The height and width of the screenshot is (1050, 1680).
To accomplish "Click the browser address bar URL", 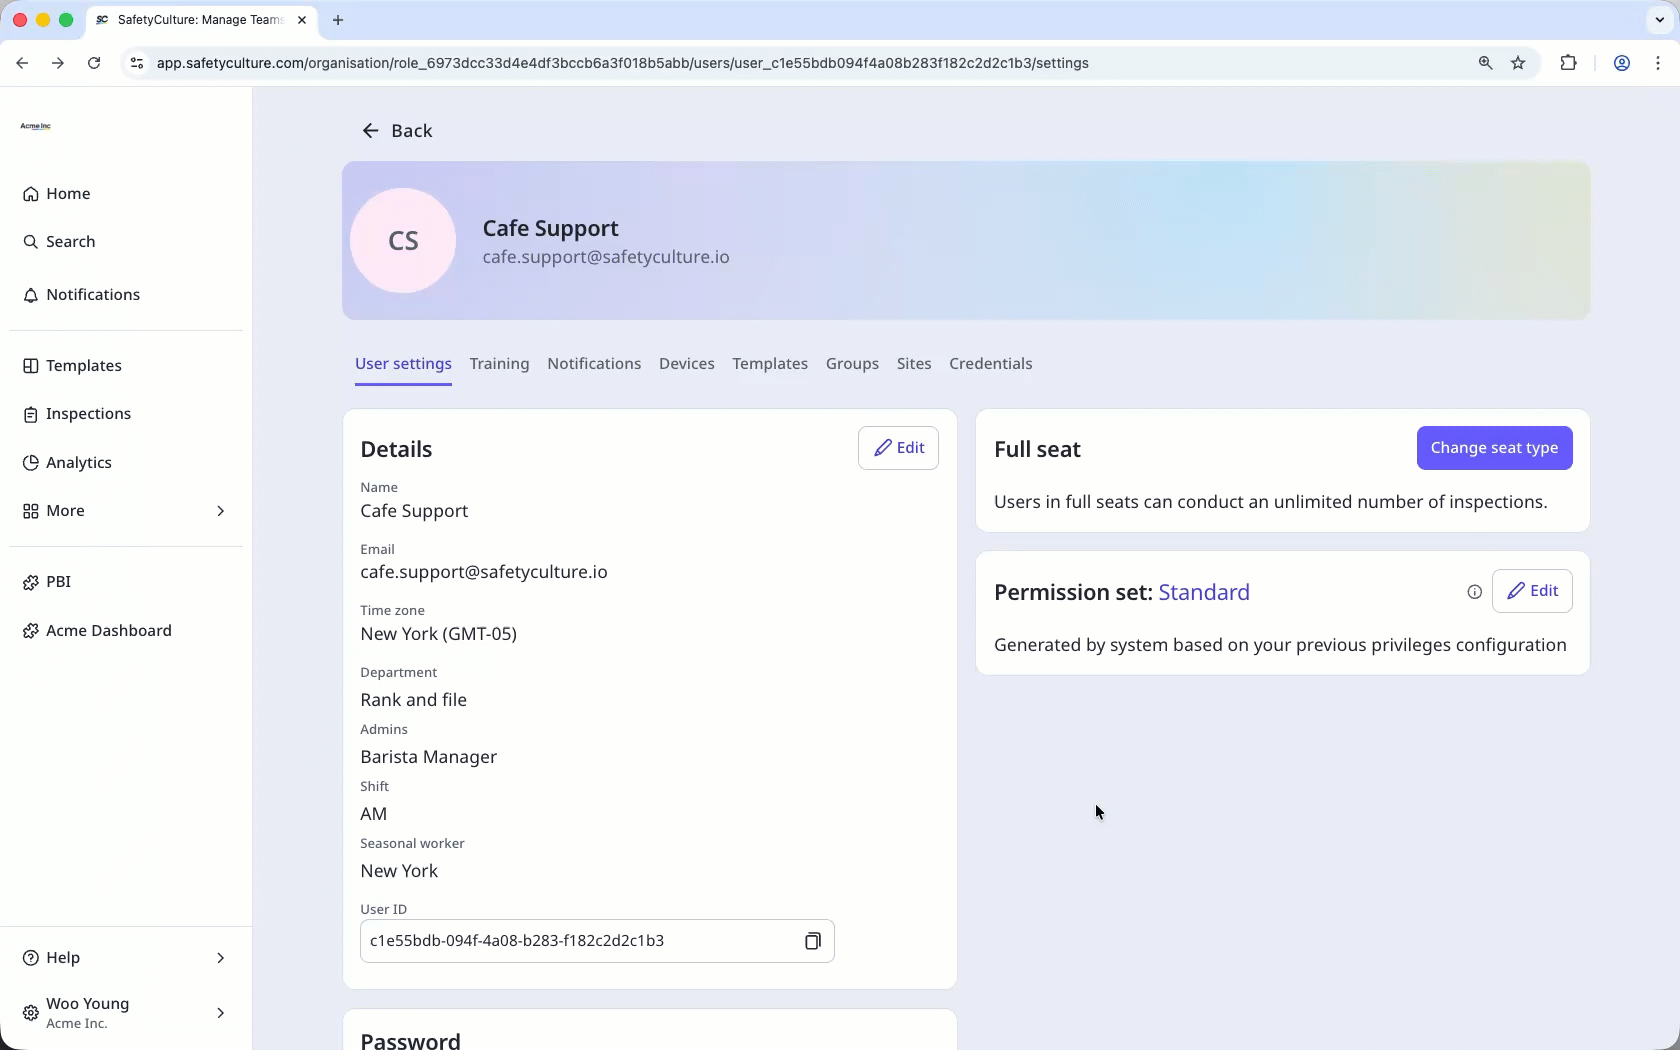I will tap(622, 63).
